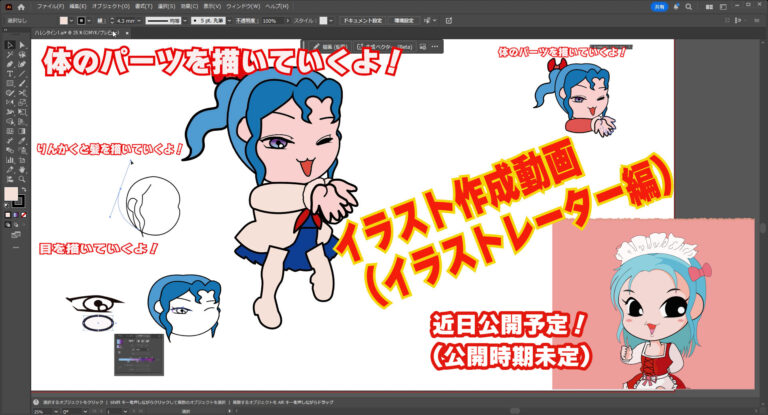Select the Eyedropper tool

(22, 141)
